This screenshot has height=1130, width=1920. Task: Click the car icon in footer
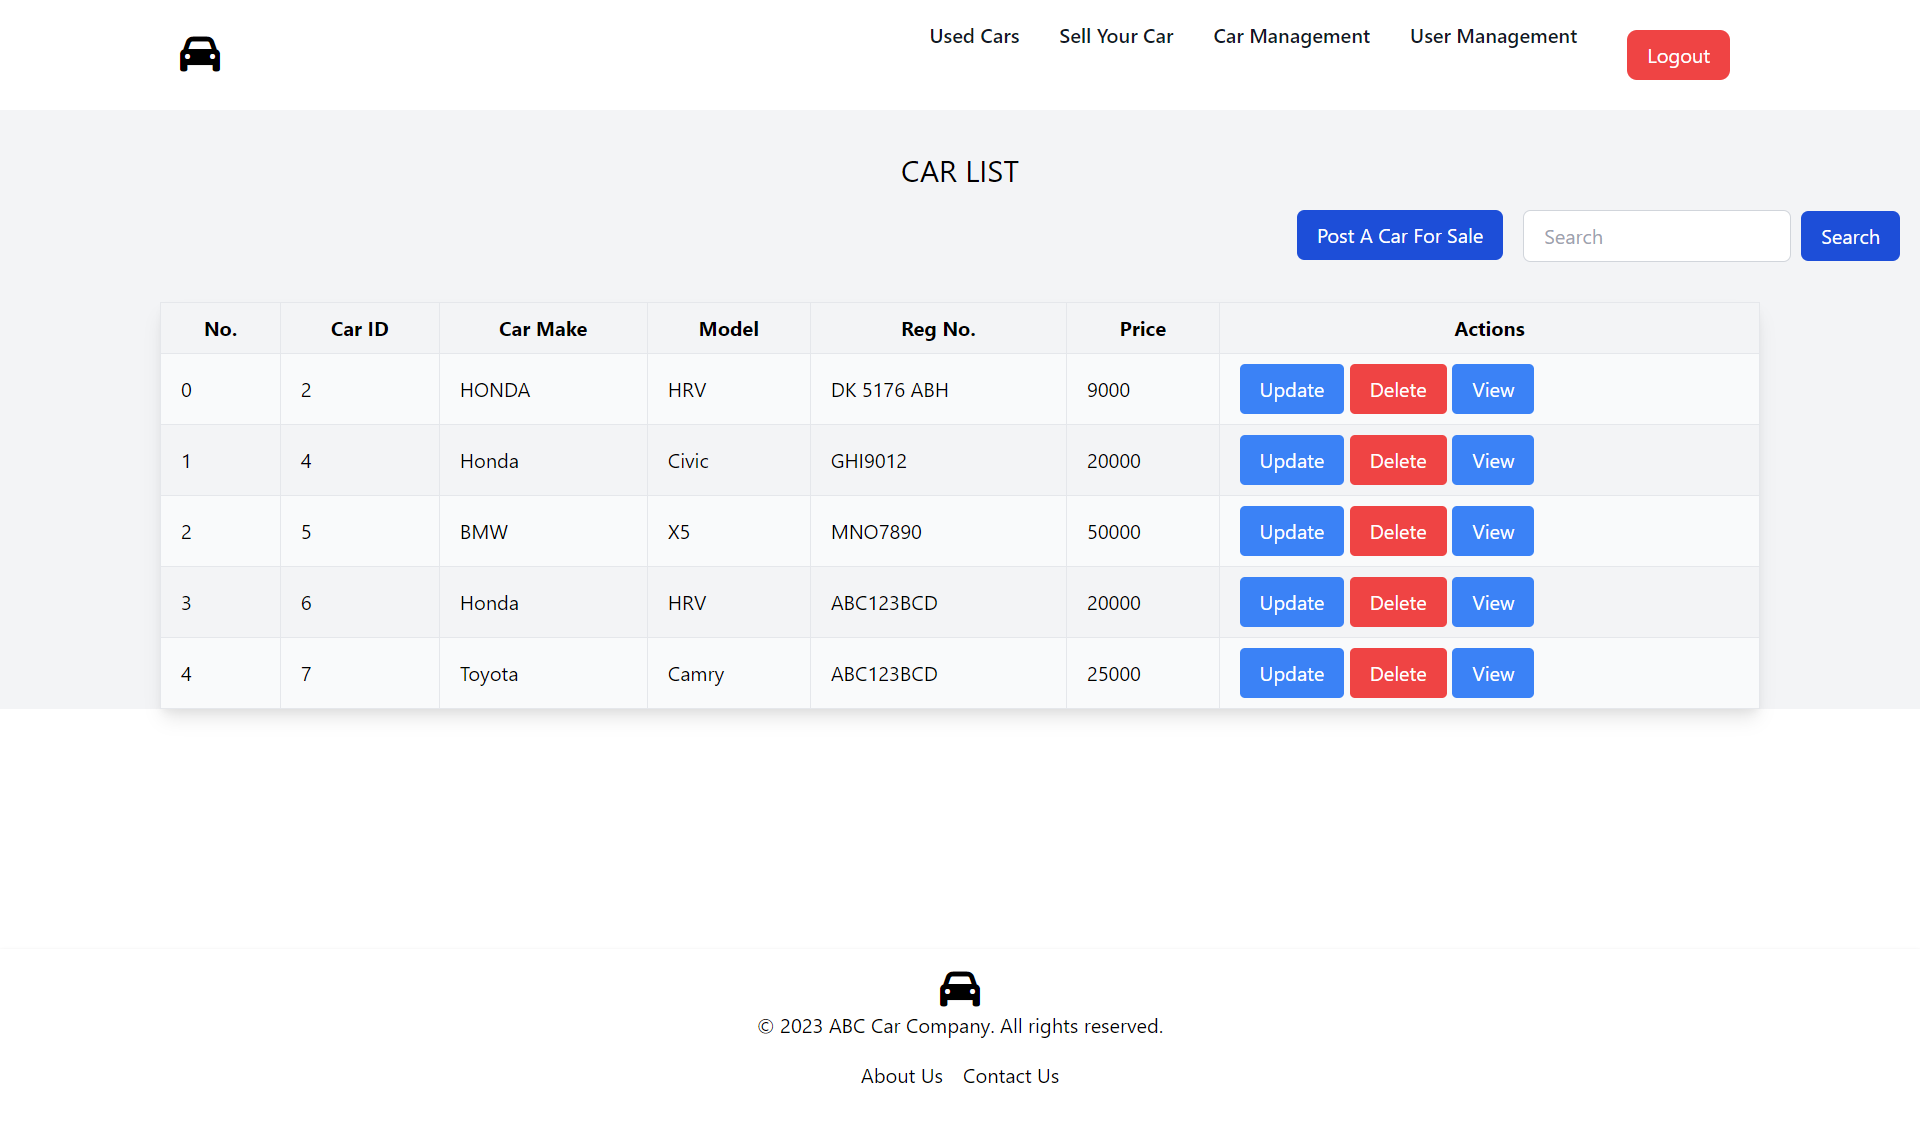tap(959, 988)
